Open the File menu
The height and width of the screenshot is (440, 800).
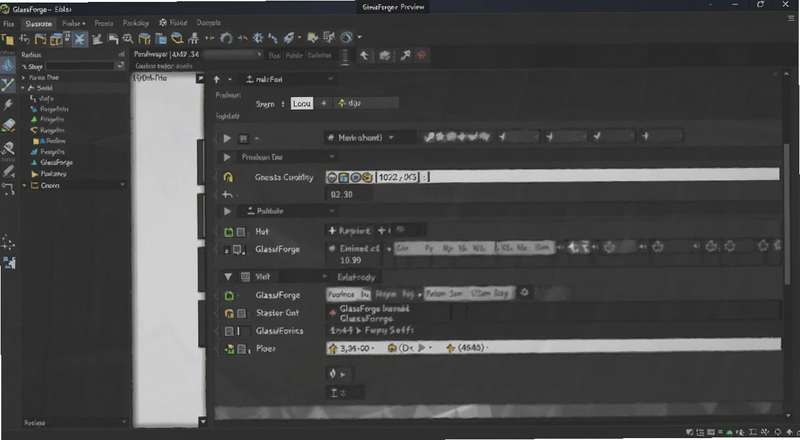(8, 23)
